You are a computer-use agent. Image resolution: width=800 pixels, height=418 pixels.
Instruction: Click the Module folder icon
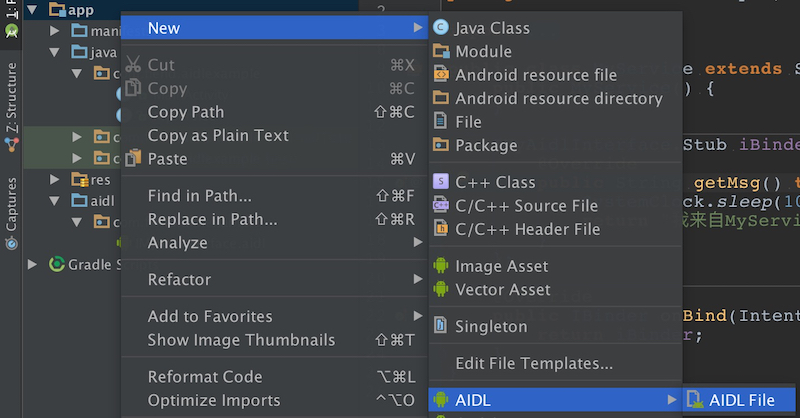(441, 51)
